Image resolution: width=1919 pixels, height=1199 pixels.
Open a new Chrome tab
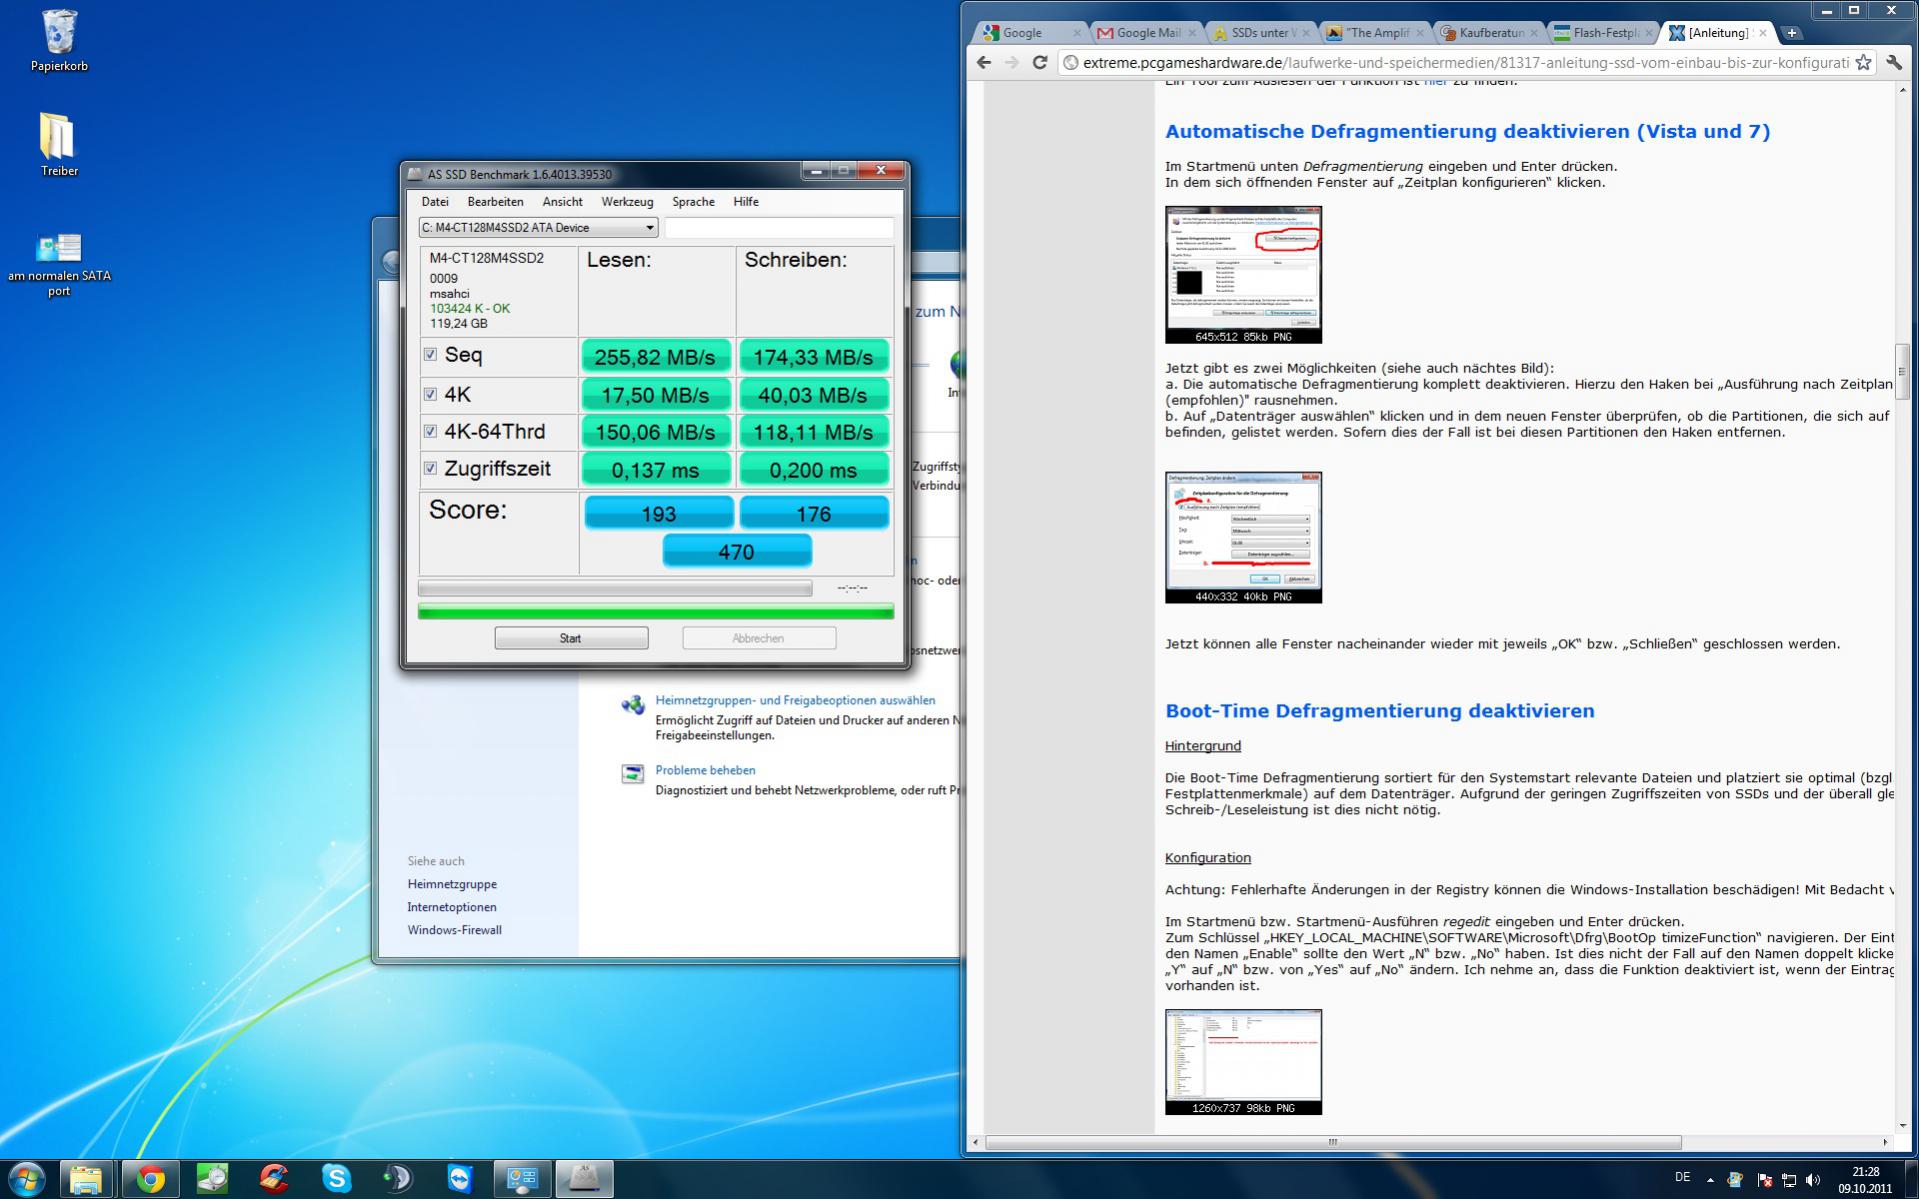coord(1792,33)
